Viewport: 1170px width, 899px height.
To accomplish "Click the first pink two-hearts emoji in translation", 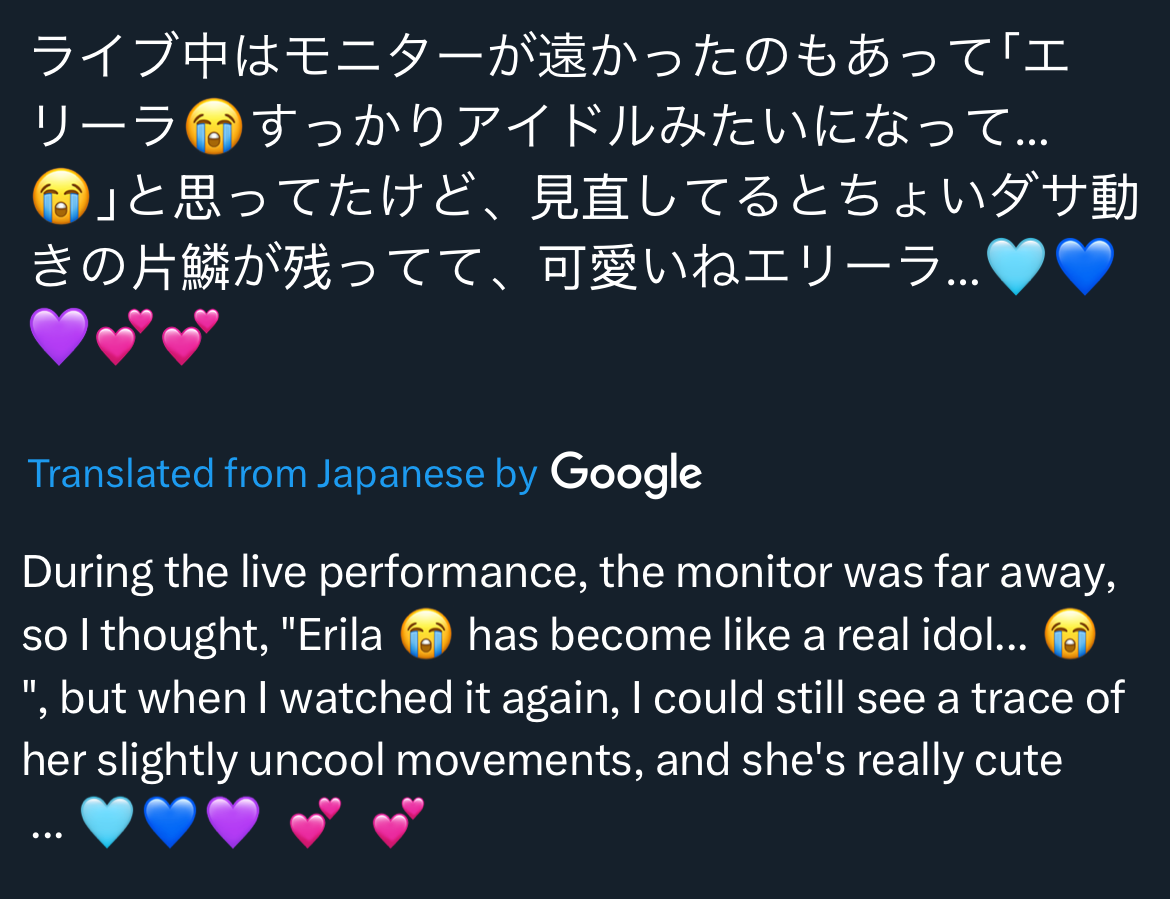I will pos(315,822).
